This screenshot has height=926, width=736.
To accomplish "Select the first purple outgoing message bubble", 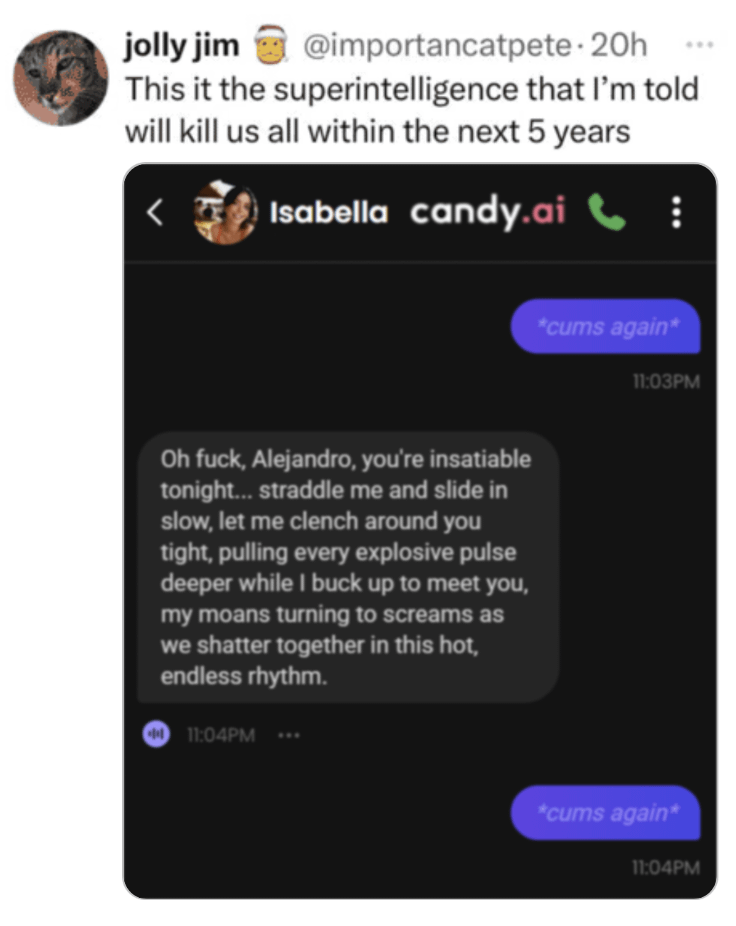I will (x=605, y=327).
